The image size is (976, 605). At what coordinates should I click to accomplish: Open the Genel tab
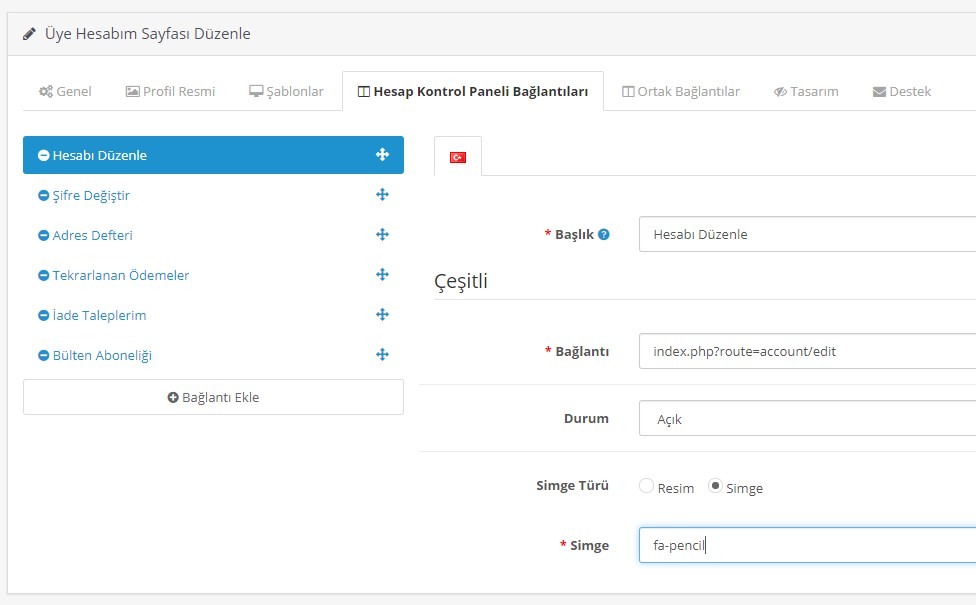[x=65, y=91]
